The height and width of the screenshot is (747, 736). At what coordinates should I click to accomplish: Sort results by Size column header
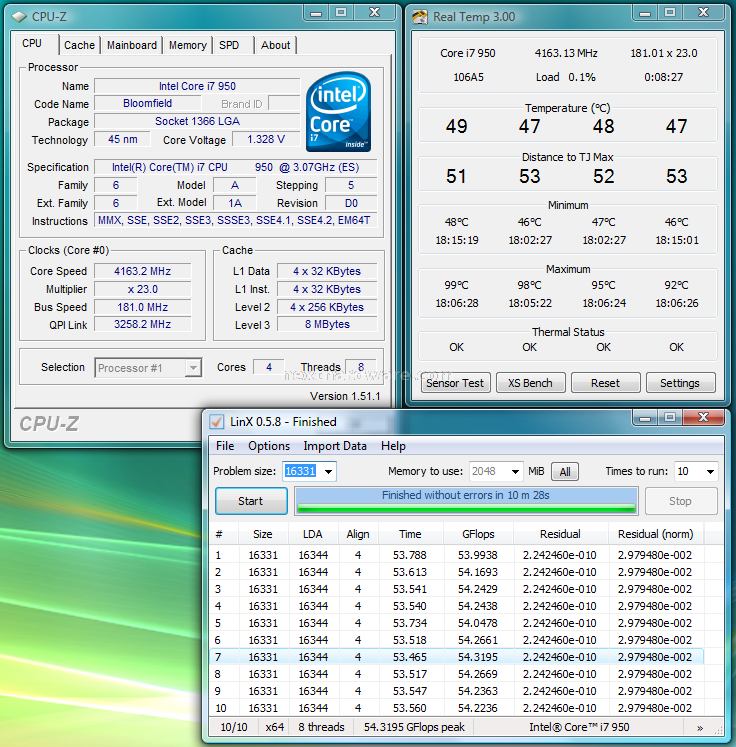pyautogui.click(x=263, y=534)
